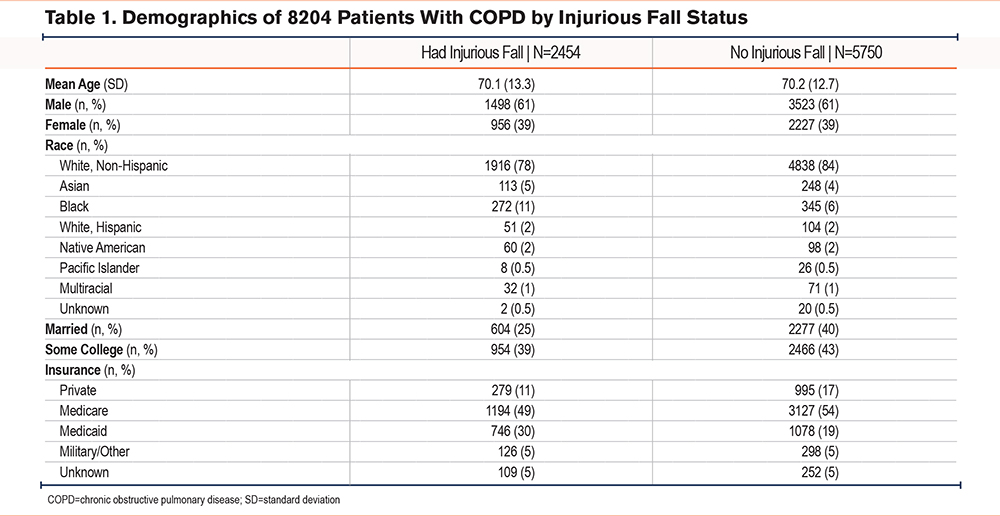Screen dimensions: 1000x516
Task: Select the No Injurious Fall column header
Action: [x=805, y=54]
